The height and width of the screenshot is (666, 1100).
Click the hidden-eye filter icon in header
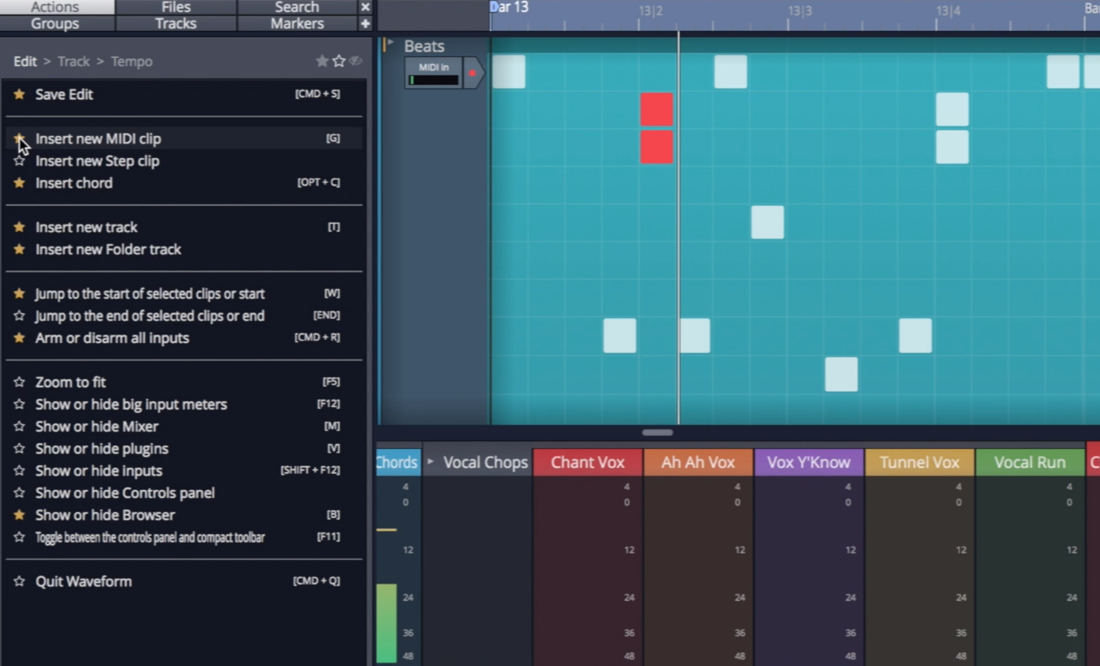[356, 61]
